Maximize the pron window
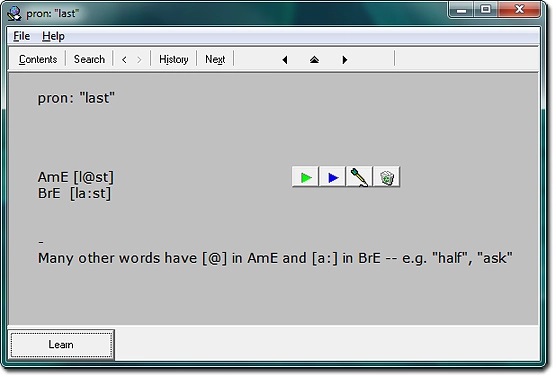The width and height of the screenshot is (556, 377). pyautogui.click(x=486, y=10)
